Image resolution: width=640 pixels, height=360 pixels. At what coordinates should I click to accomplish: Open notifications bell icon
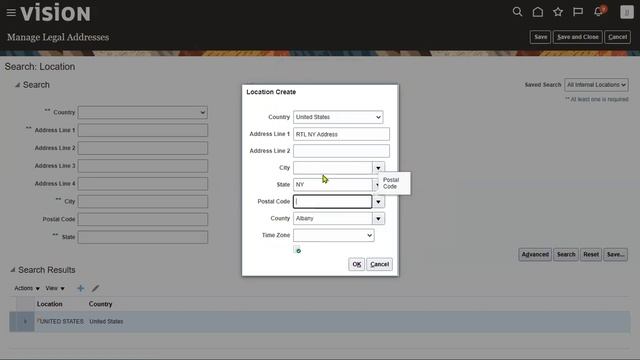coord(599,11)
